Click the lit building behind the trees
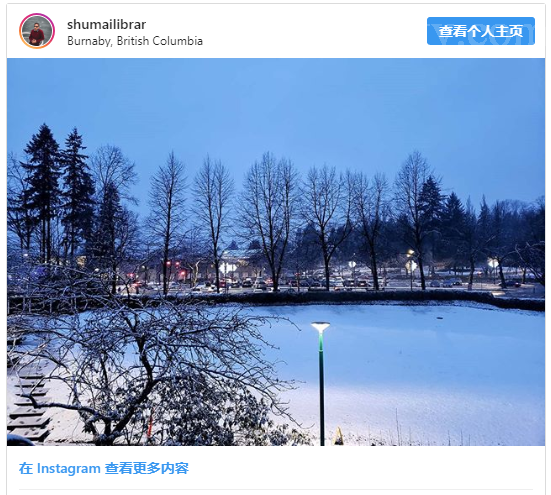 [x=238, y=263]
